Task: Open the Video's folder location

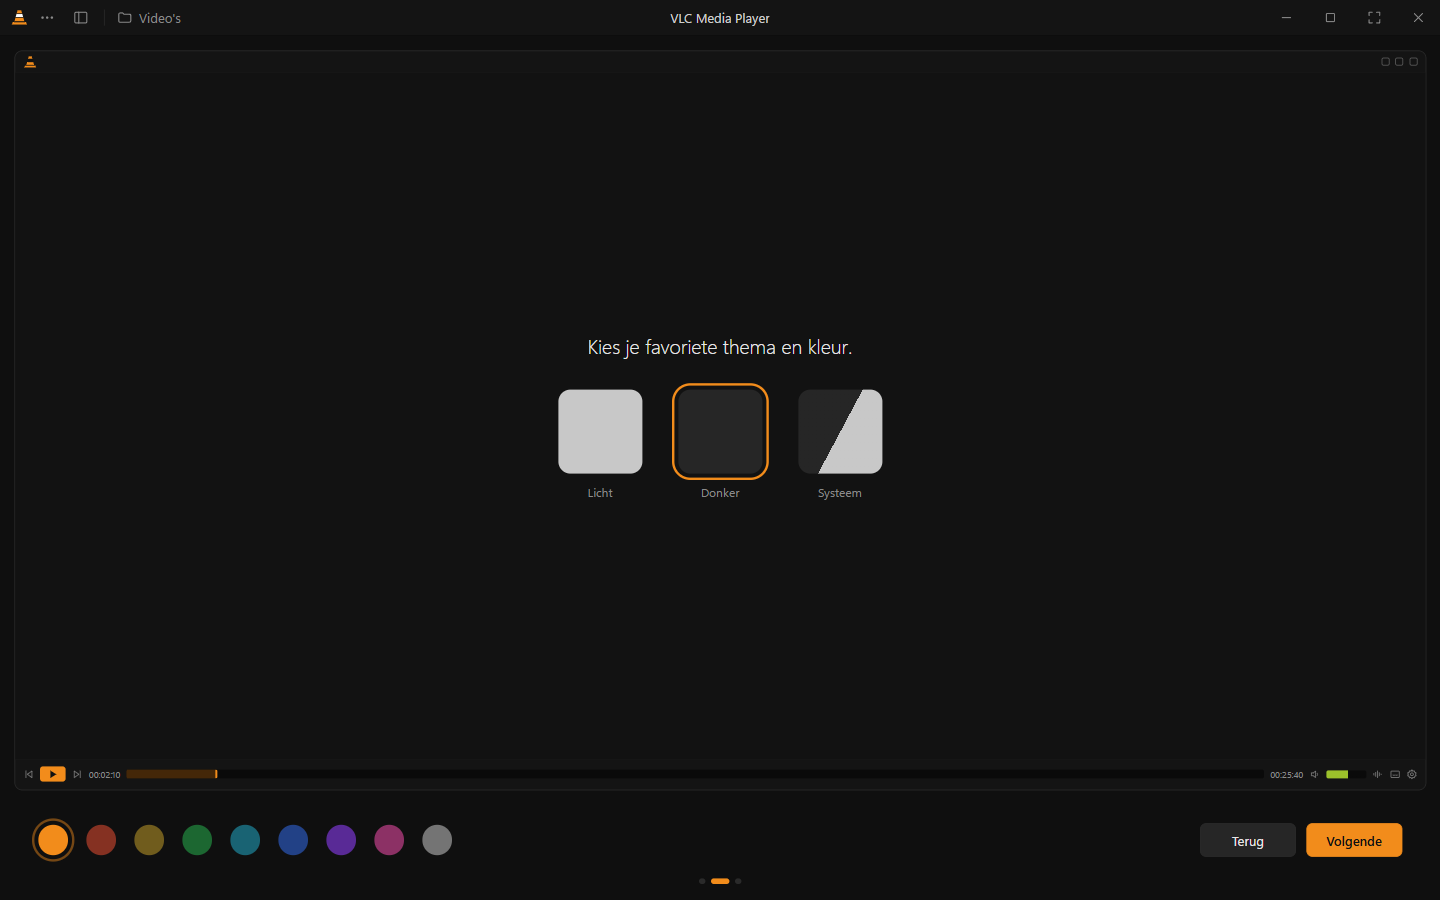Action: (x=150, y=18)
